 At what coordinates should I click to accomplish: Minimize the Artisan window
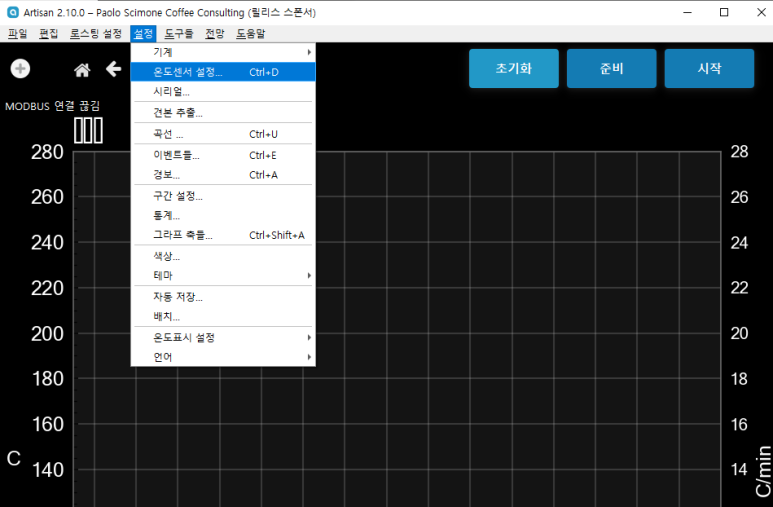click(x=687, y=12)
